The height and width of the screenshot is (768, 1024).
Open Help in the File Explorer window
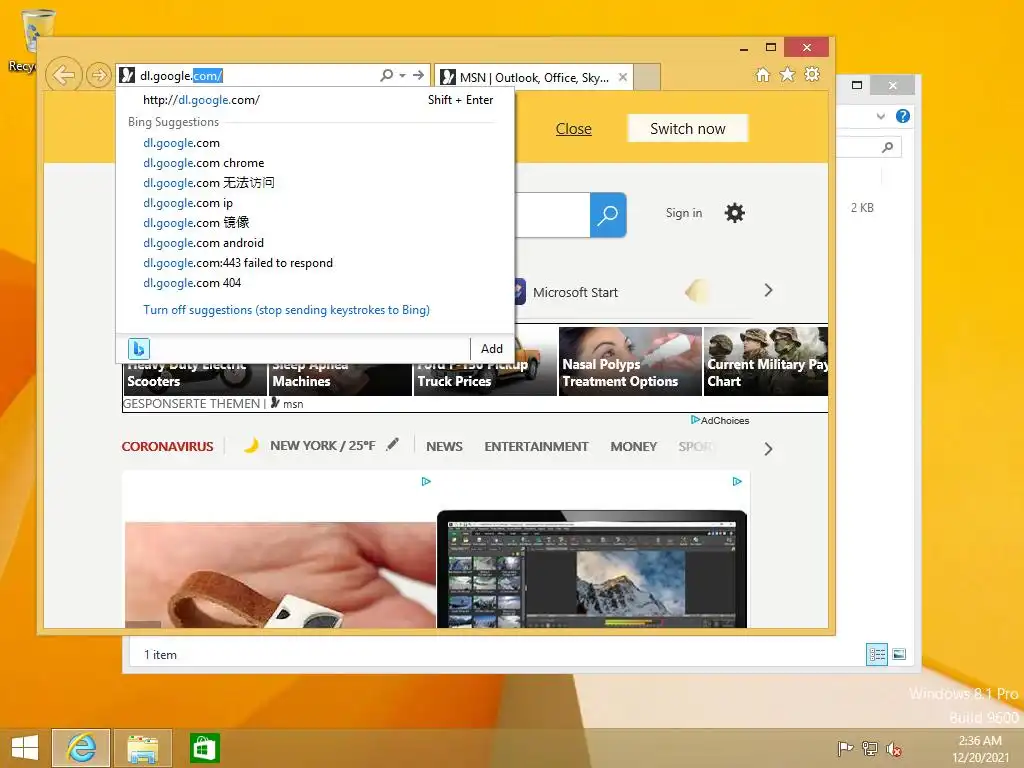pos(903,116)
